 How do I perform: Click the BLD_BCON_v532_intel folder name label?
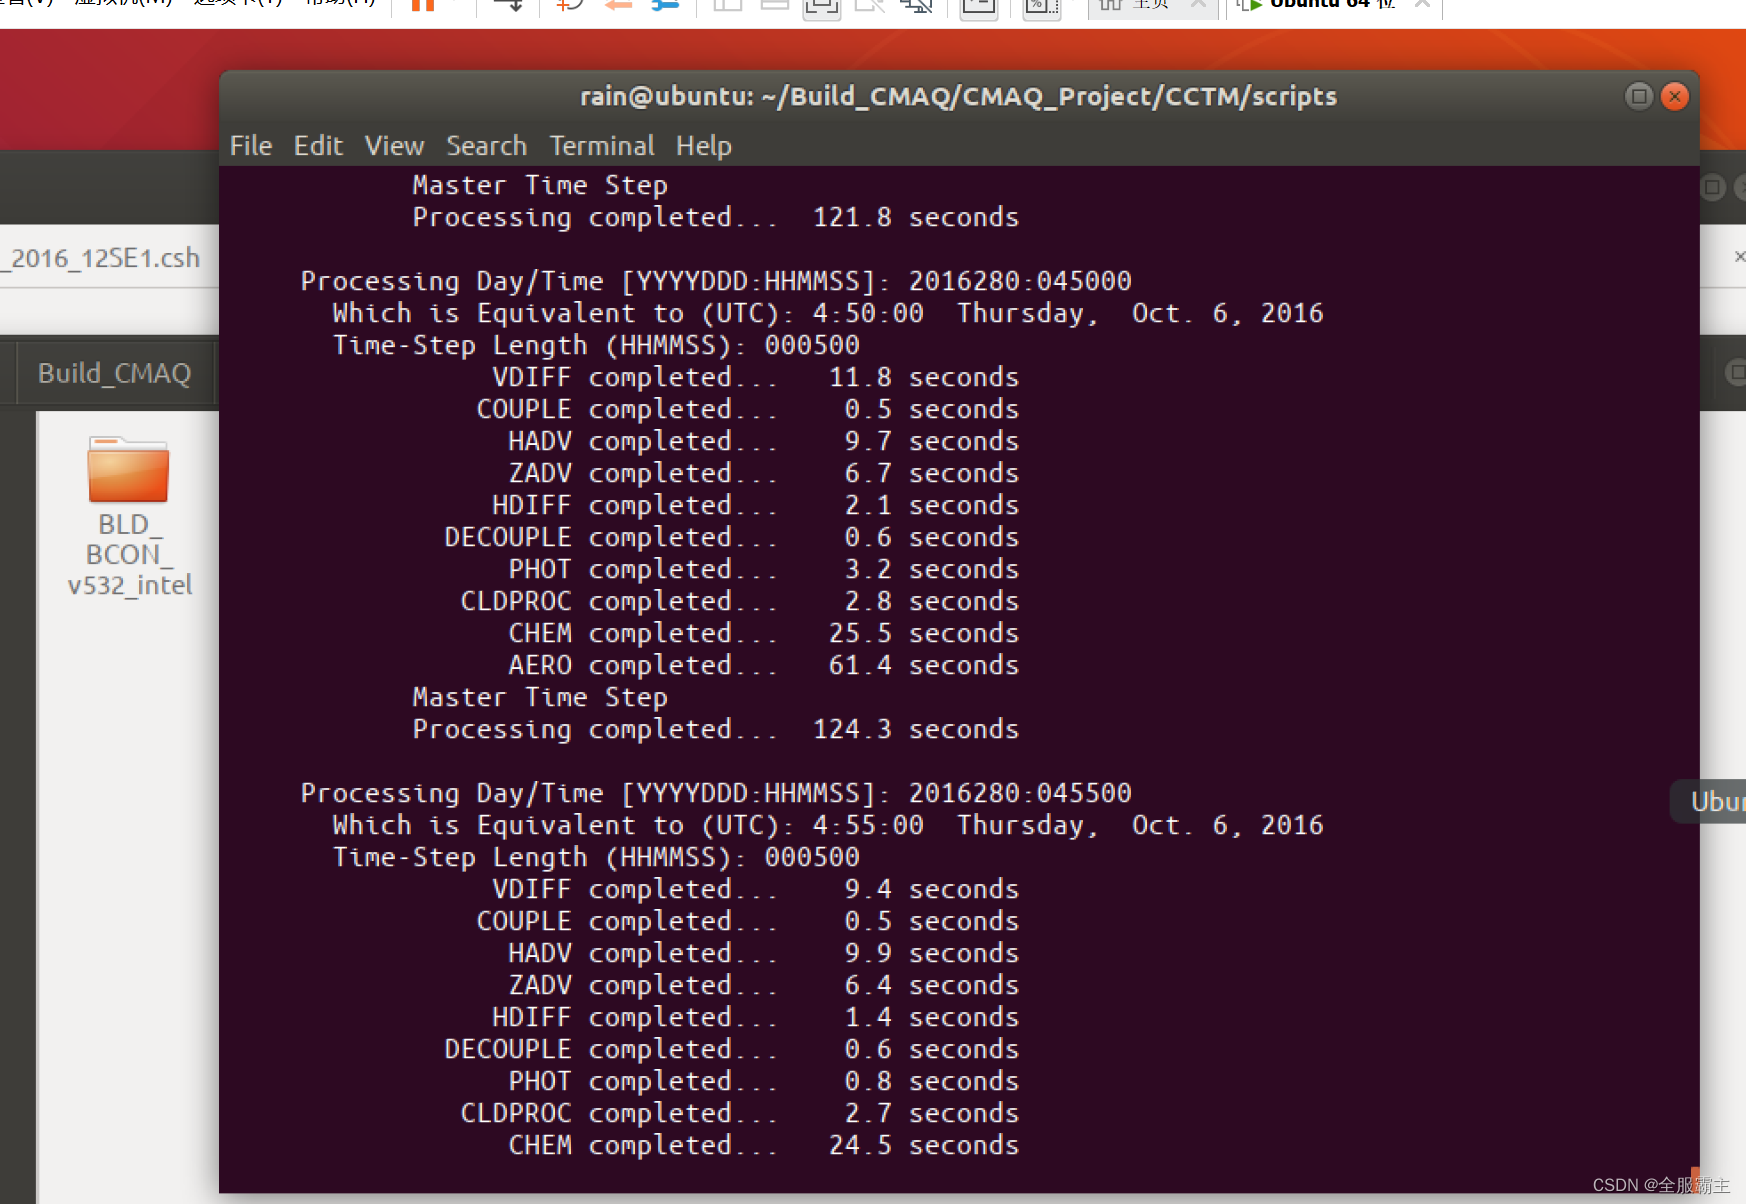click(129, 555)
